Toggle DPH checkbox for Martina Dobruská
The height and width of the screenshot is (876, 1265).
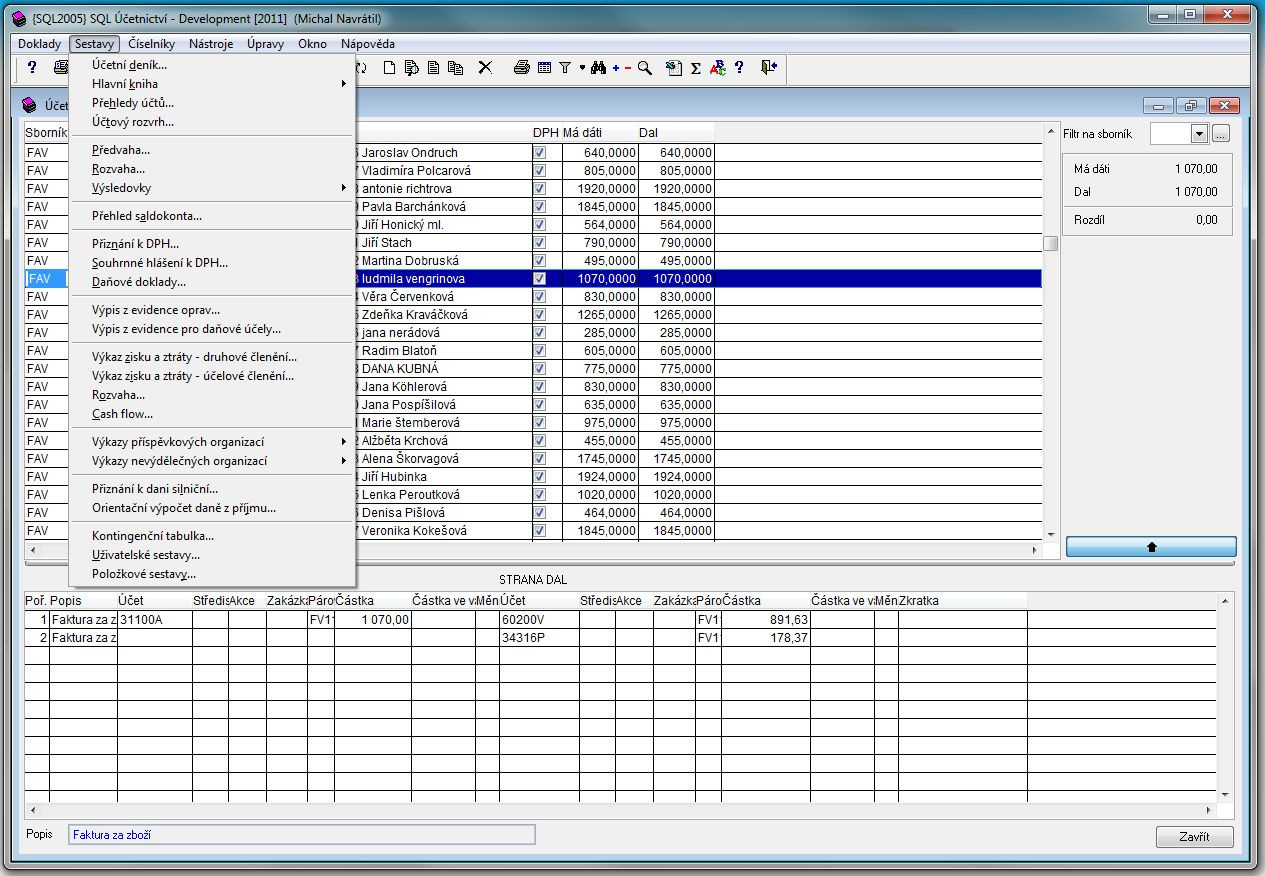click(x=540, y=261)
